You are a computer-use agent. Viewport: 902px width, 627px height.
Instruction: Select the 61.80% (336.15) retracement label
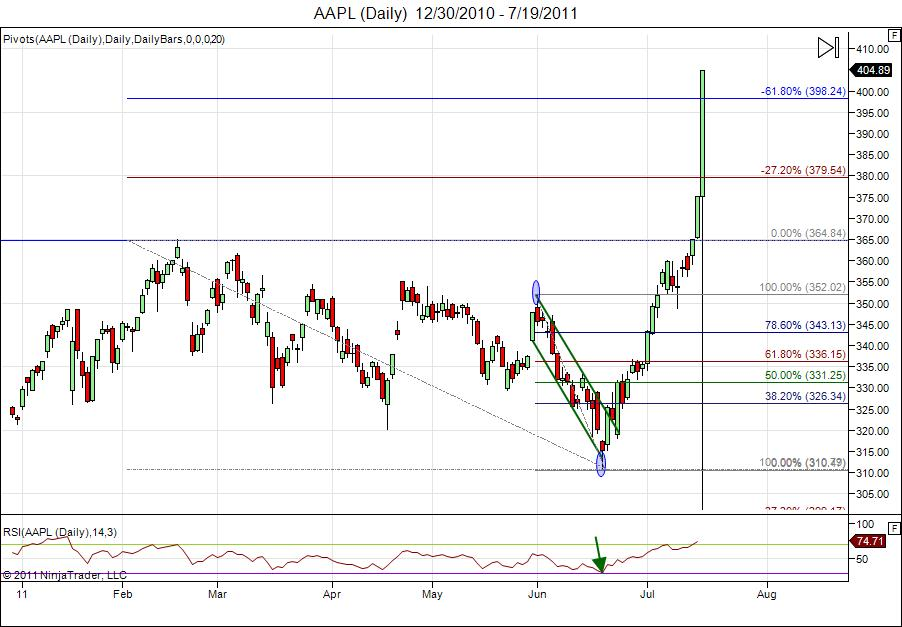coord(805,354)
